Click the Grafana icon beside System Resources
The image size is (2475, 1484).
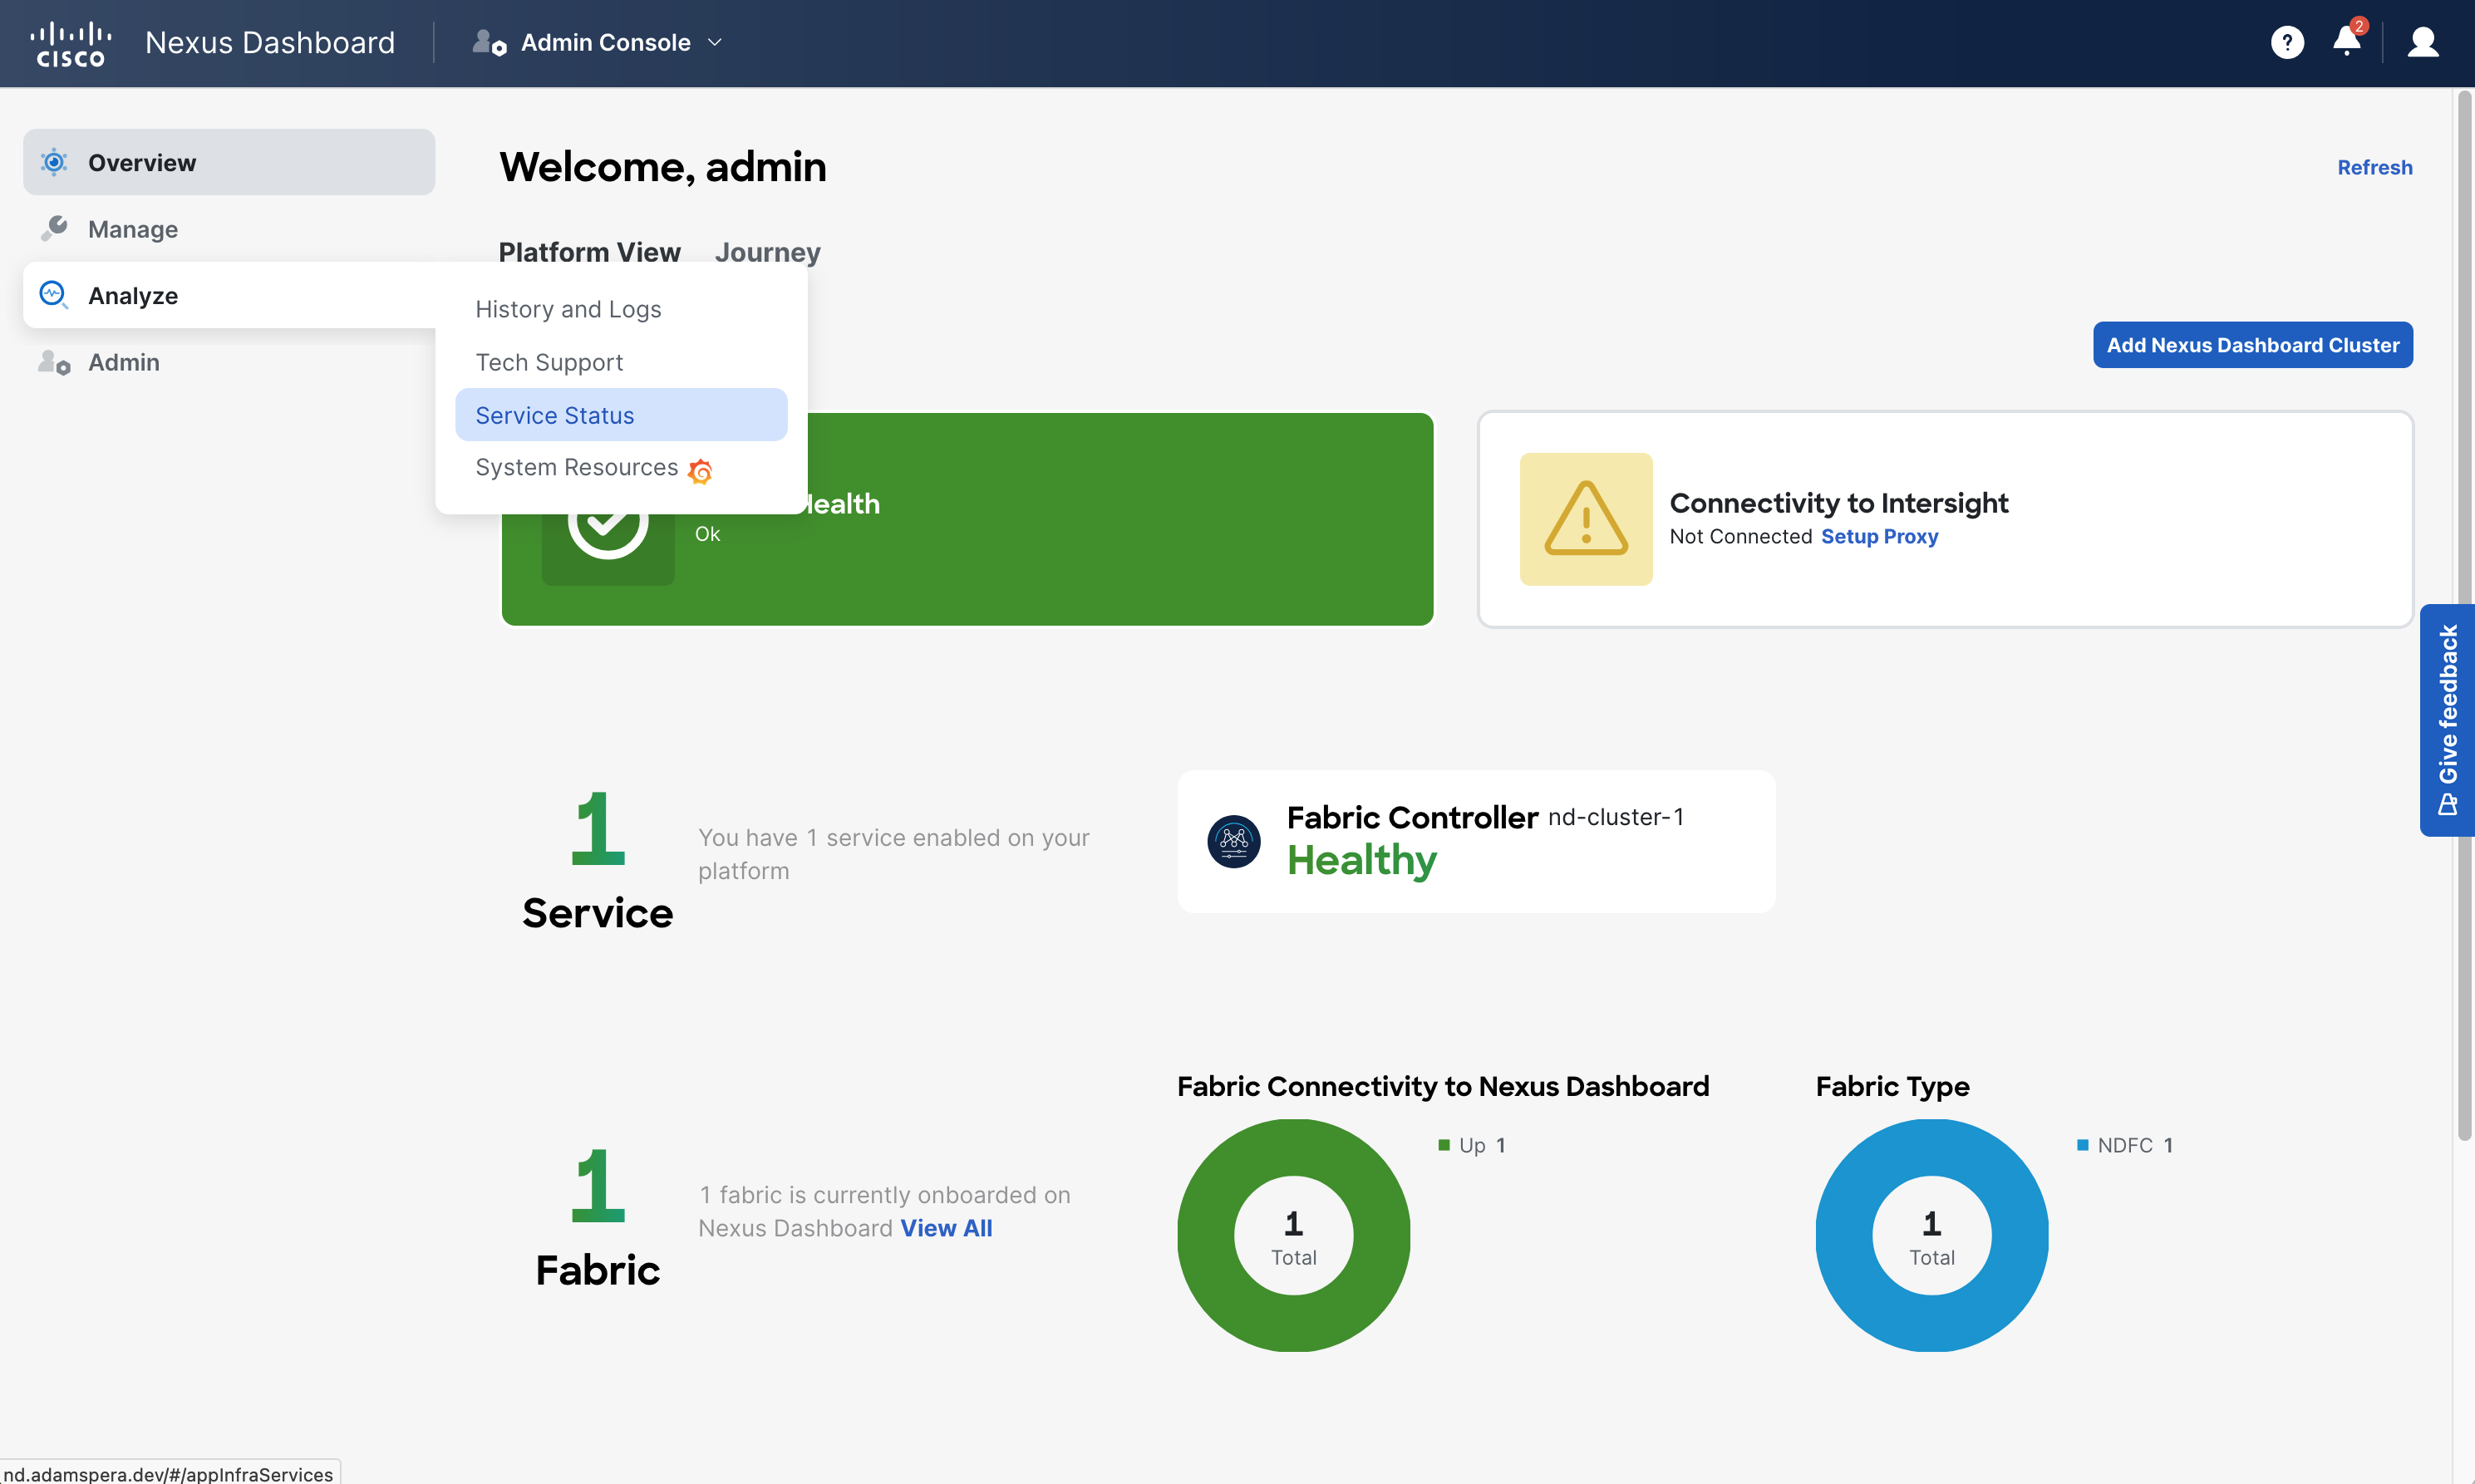(x=701, y=470)
